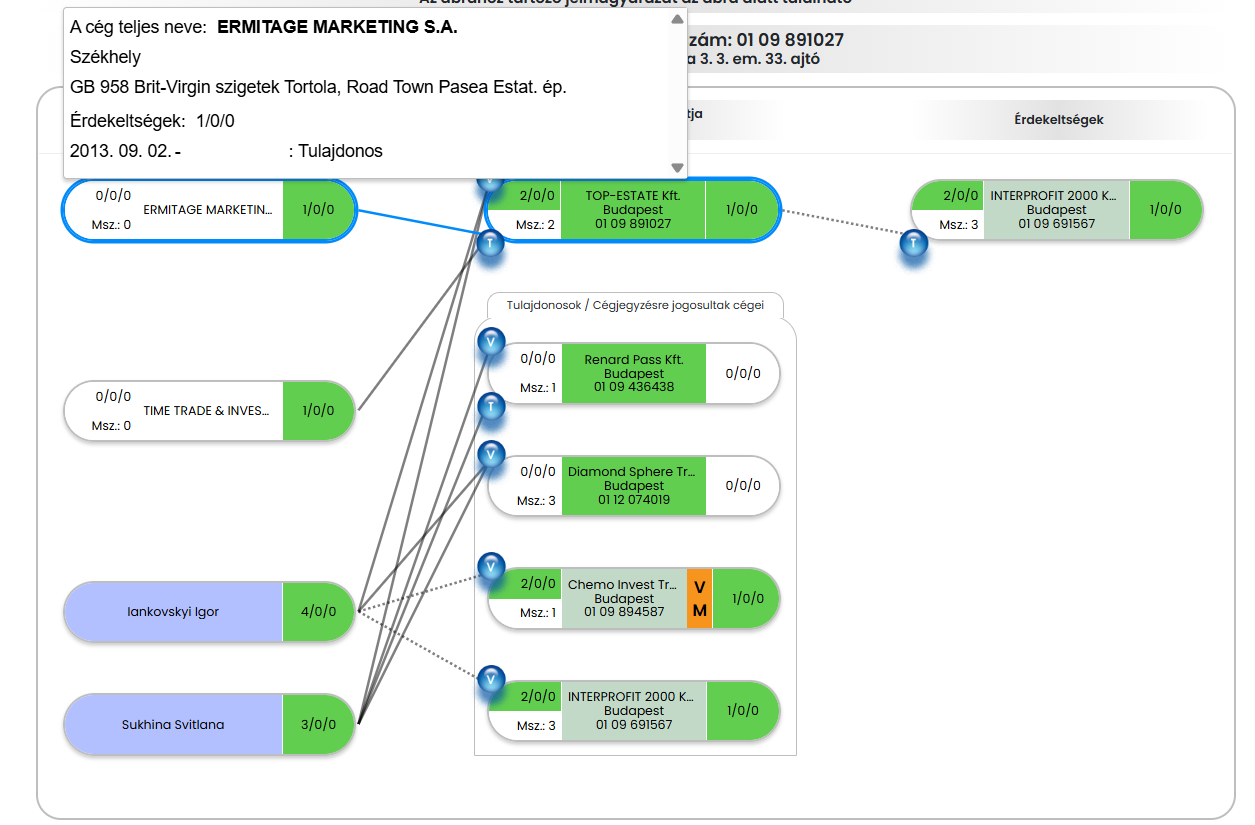Image resolution: width=1255 pixels, height=825 pixels.
Task: Click the T badge below Renard Pass Kft.
Action: click(x=490, y=406)
